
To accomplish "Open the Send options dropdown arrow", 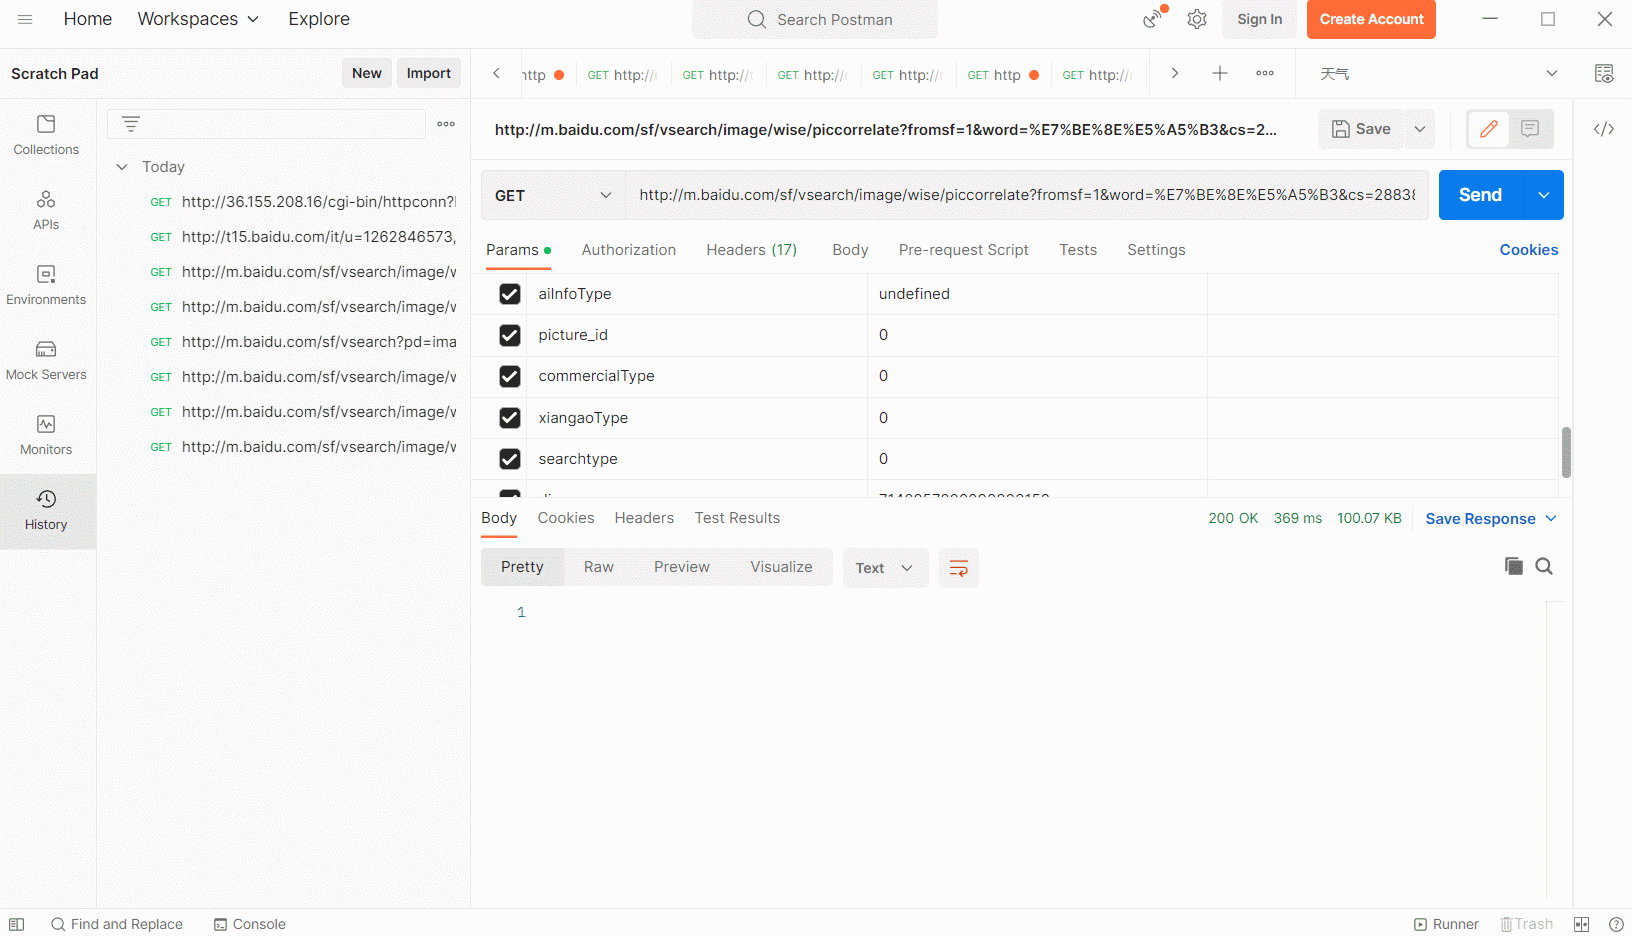I will (1544, 195).
